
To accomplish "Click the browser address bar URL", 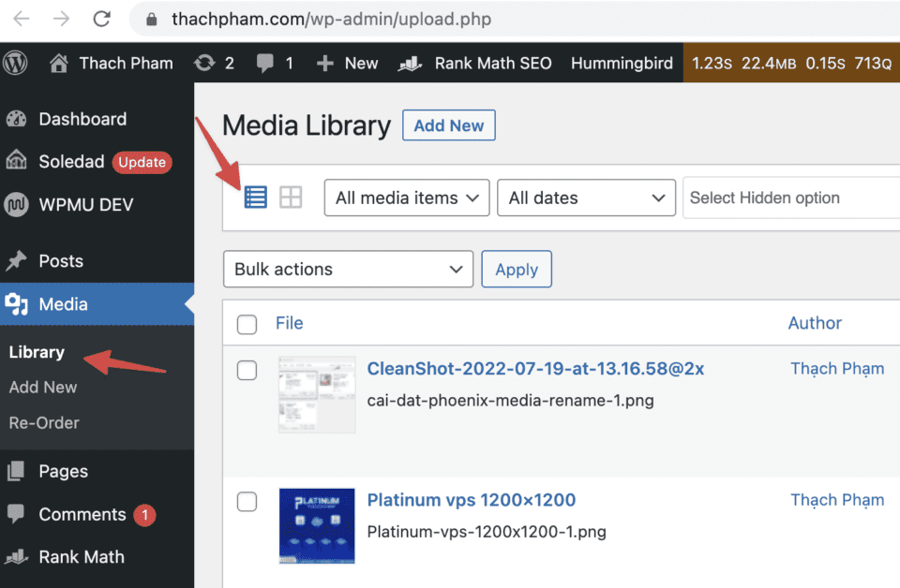I will [331, 19].
